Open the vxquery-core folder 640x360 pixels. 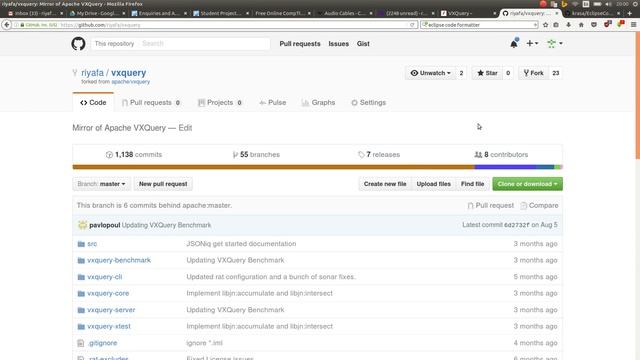click(108, 293)
